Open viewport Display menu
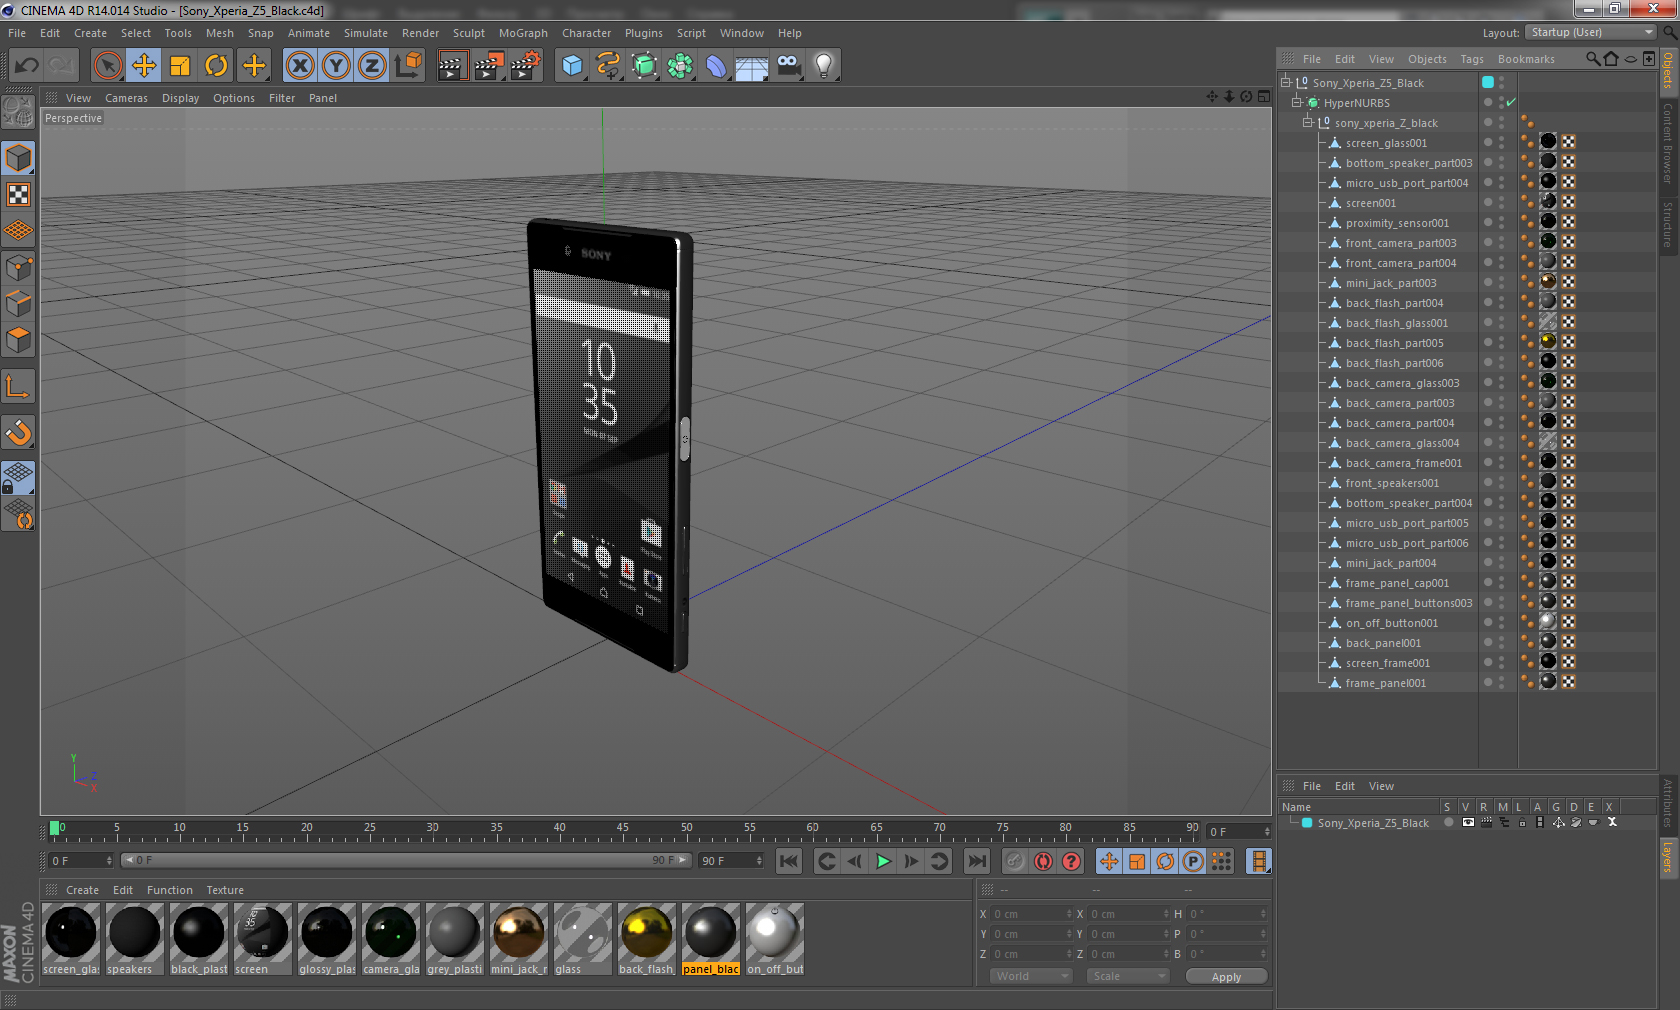Screen dimensions: 1680x1010 click(x=180, y=98)
